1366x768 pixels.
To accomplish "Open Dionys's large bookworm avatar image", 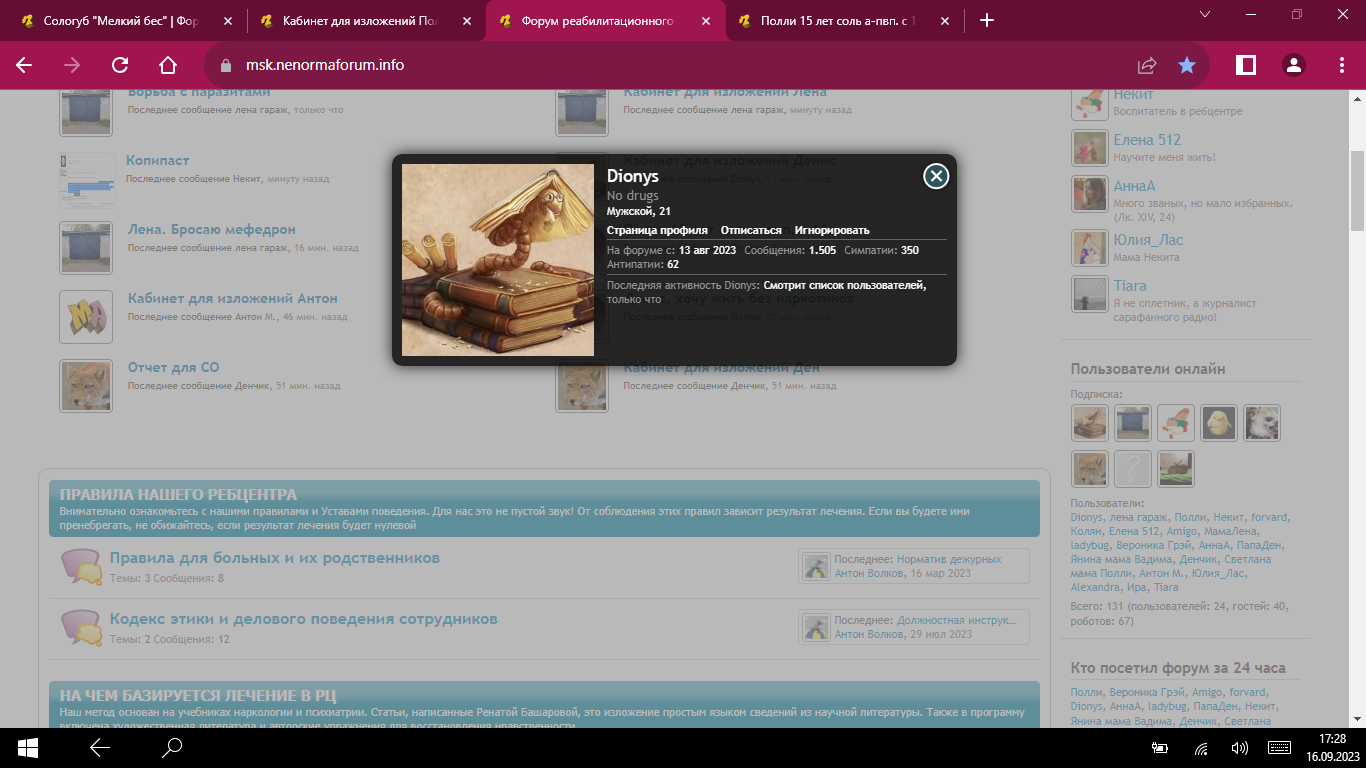I will tap(498, 260).
